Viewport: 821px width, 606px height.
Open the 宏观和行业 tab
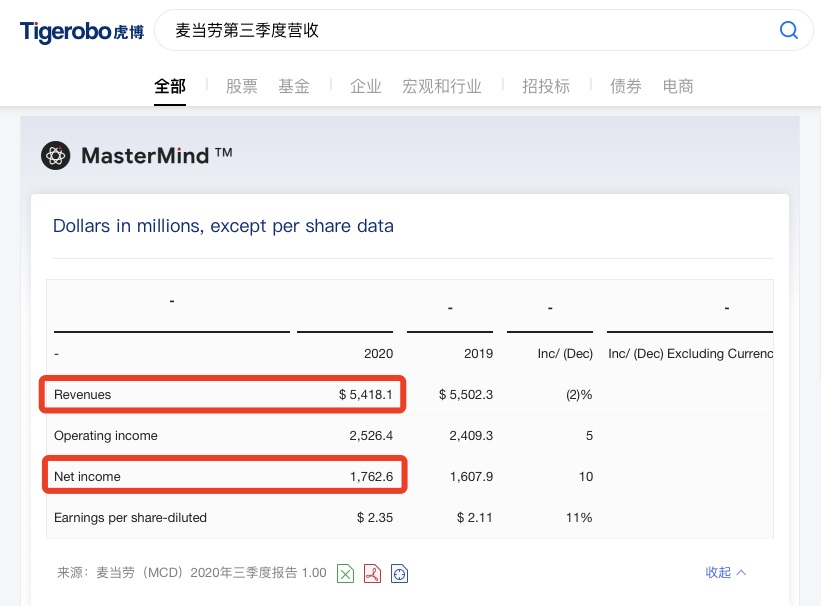click(x=441, y=86)
